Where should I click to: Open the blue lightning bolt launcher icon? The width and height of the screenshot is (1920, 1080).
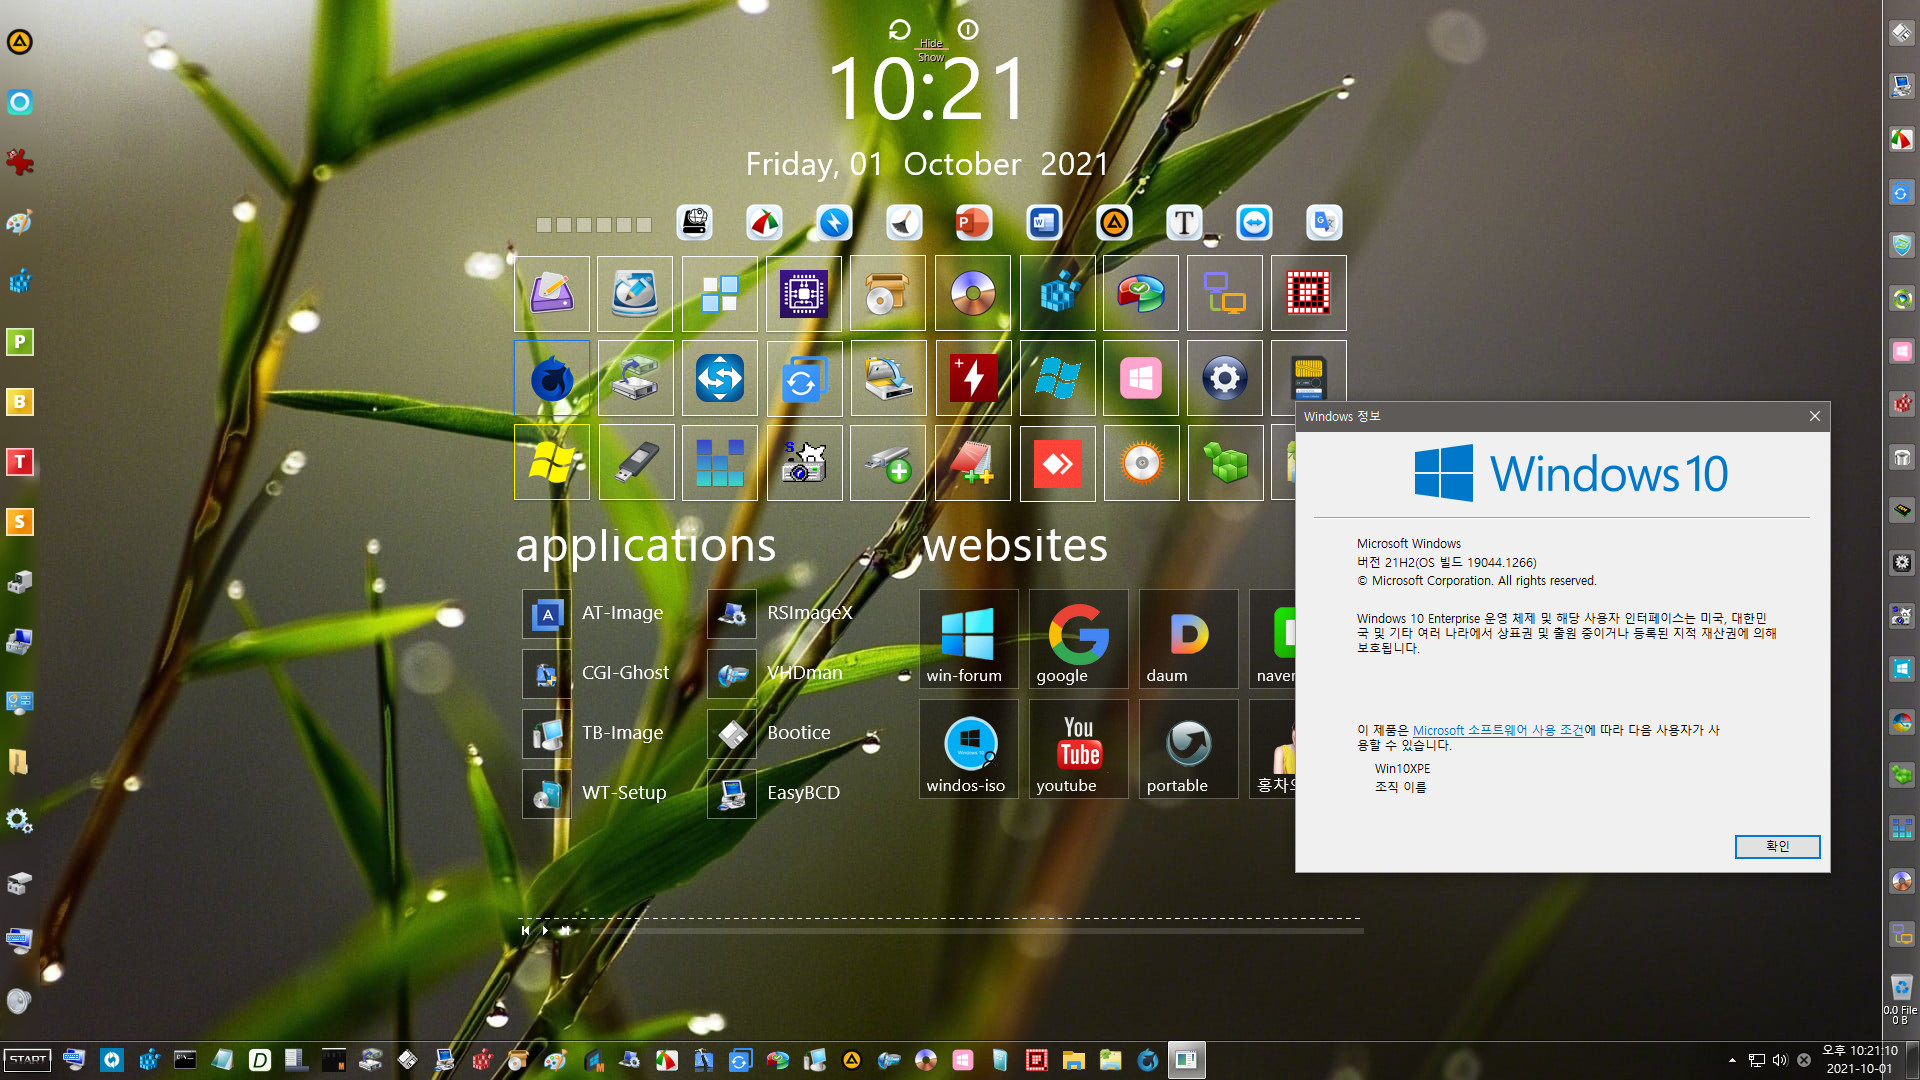point(834,223)
